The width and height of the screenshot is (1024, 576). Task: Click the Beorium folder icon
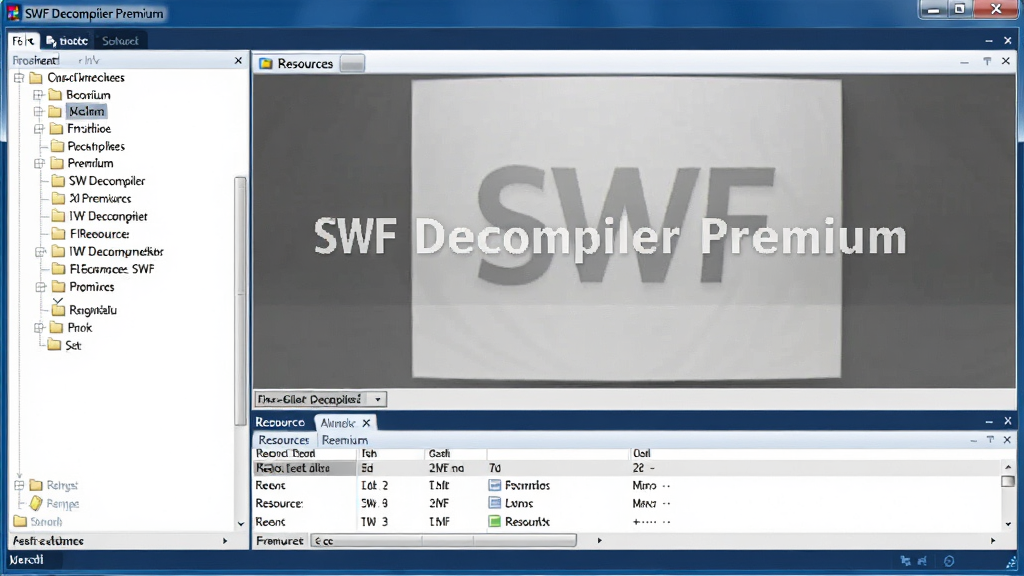click(x=56, y=95)
